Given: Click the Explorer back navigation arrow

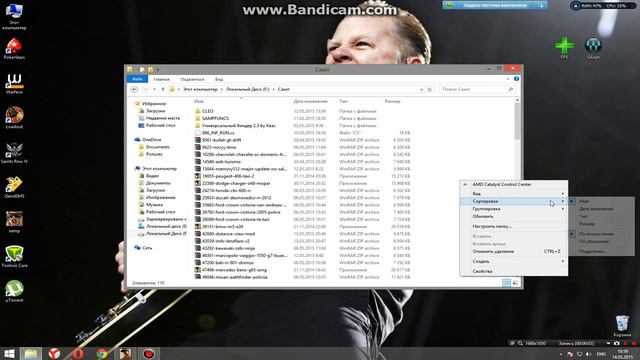Looking at the screenshot, I should (134, 89).
